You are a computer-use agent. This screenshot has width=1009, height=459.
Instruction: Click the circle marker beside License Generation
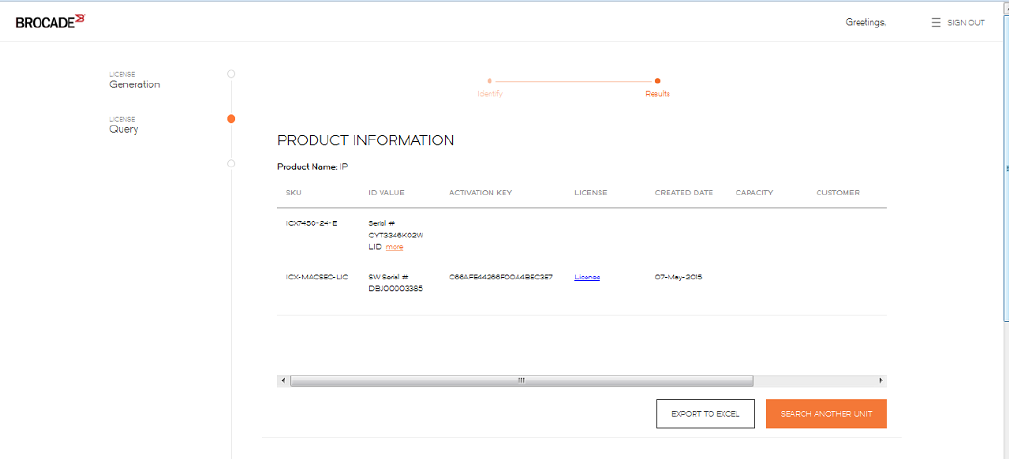click(231, 74)
